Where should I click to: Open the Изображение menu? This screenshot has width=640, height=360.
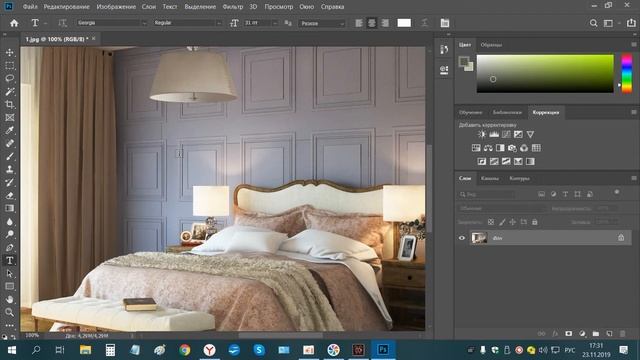(116, 7)
